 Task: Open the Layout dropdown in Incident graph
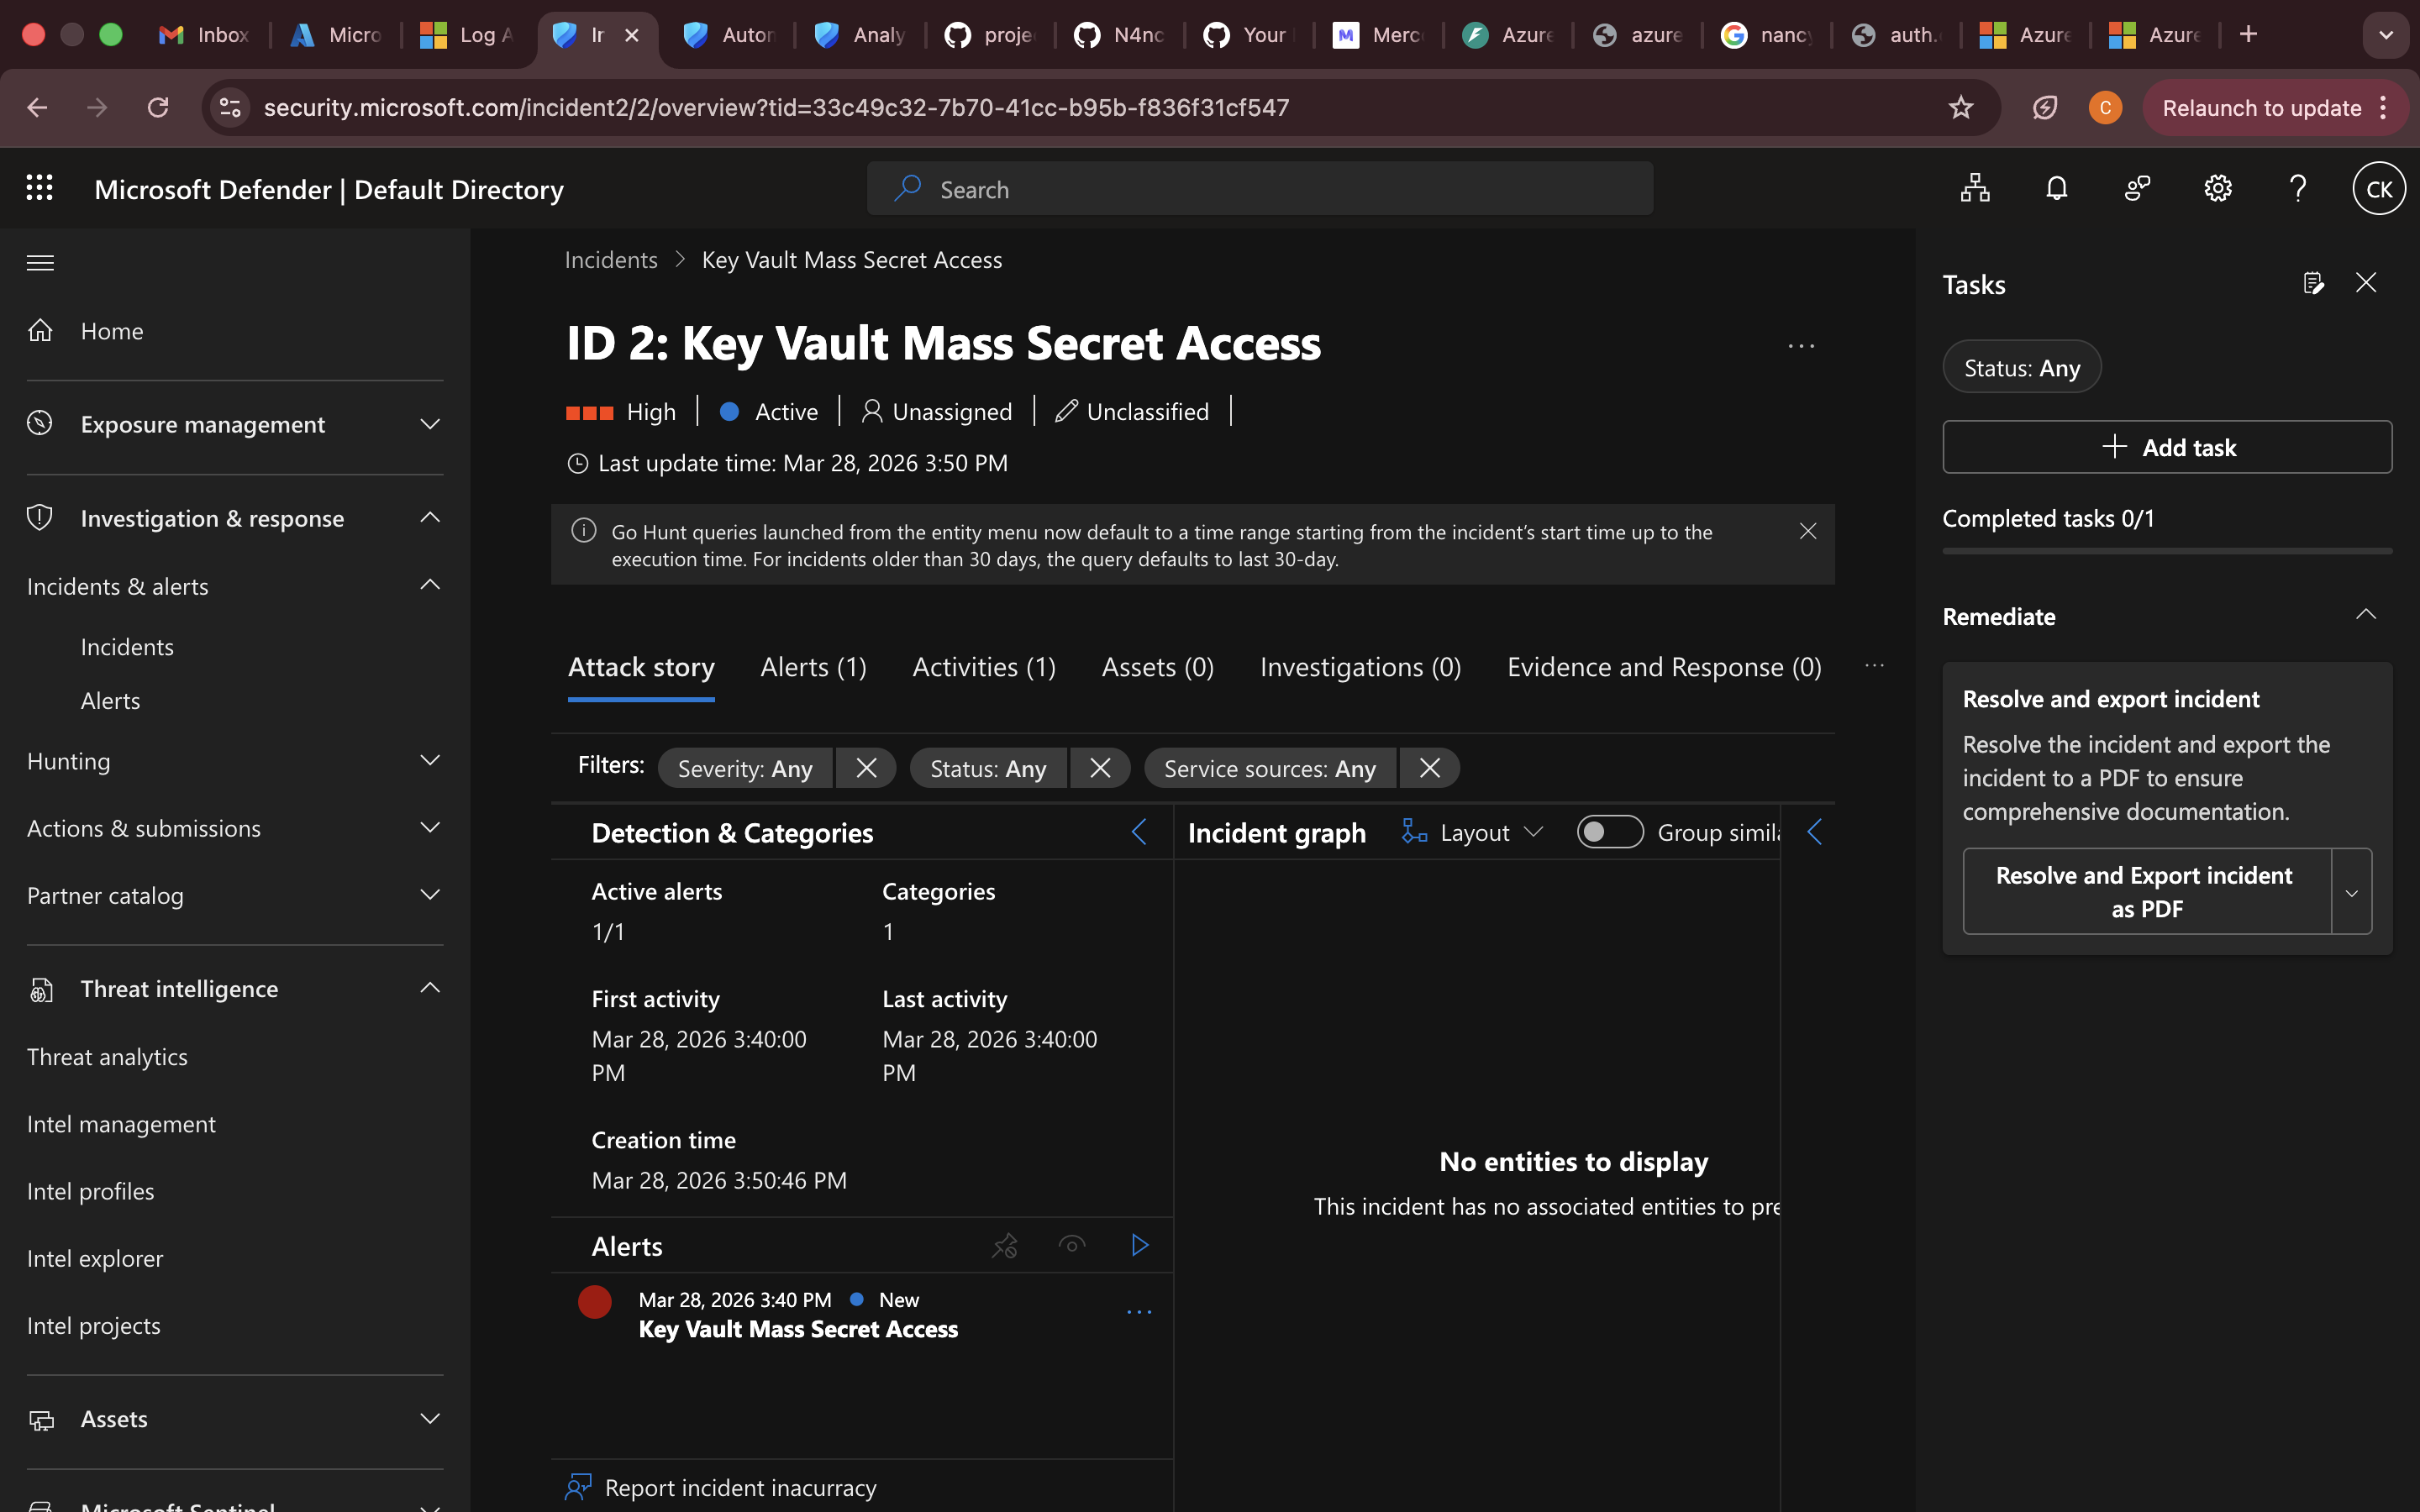[1474, 832]
